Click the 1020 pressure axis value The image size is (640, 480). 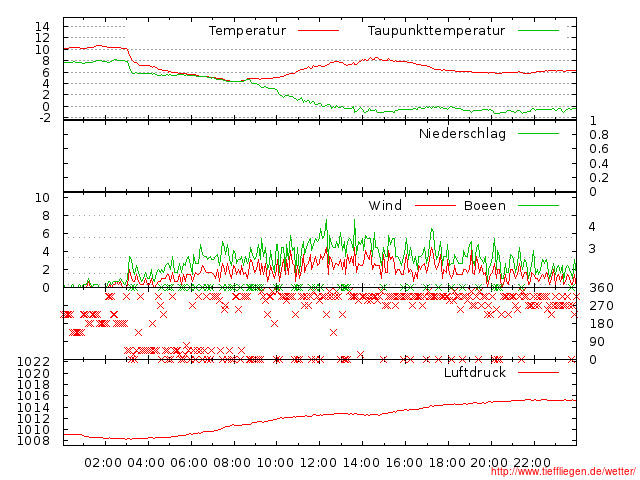33,373
